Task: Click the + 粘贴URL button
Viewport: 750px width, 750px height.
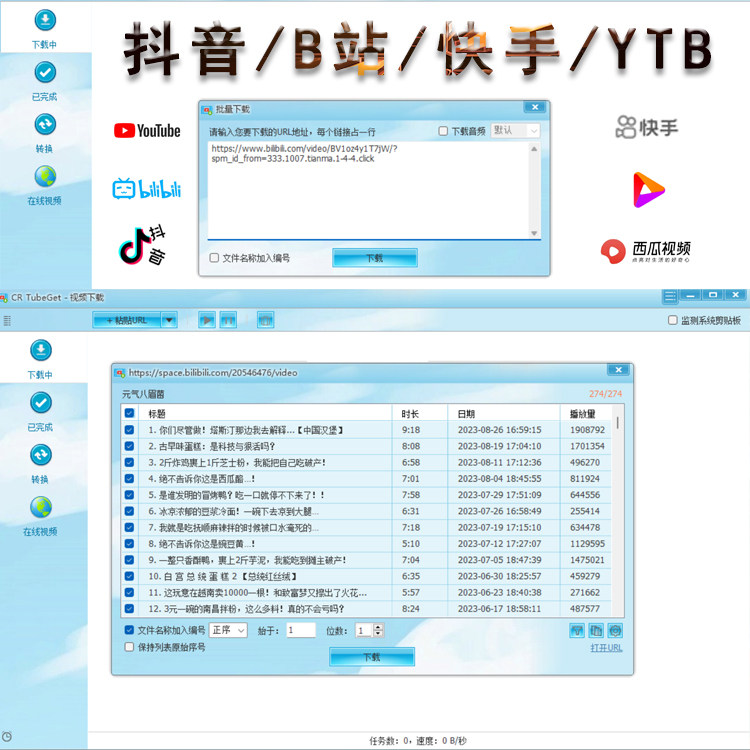Action: pos(127,320)
